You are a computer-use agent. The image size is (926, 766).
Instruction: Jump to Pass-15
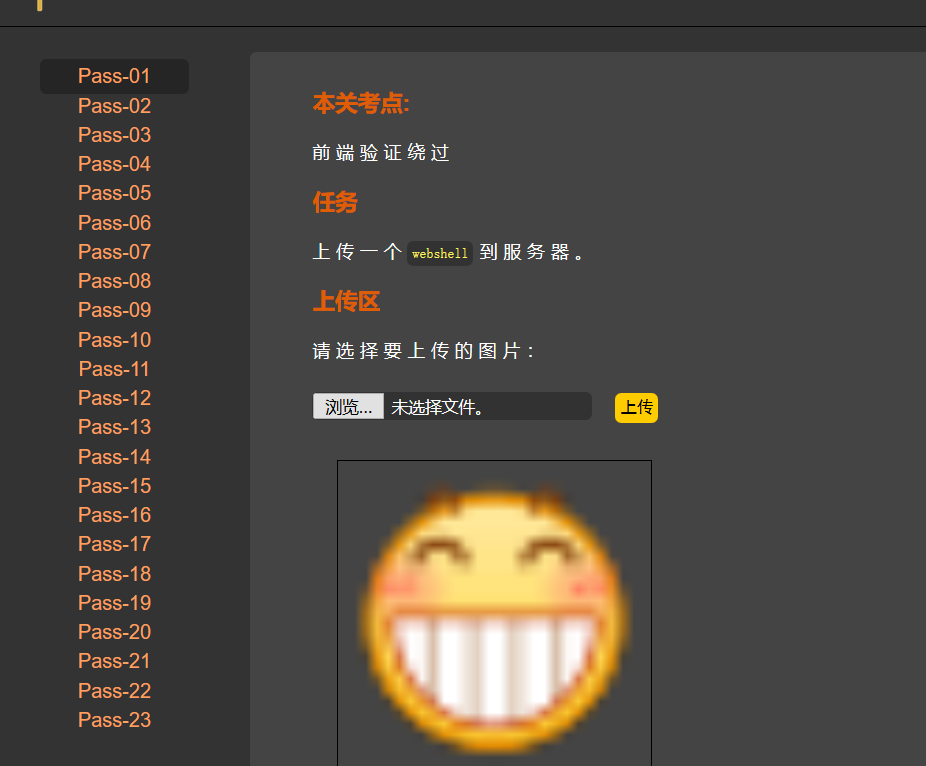[x=114, y=485]
